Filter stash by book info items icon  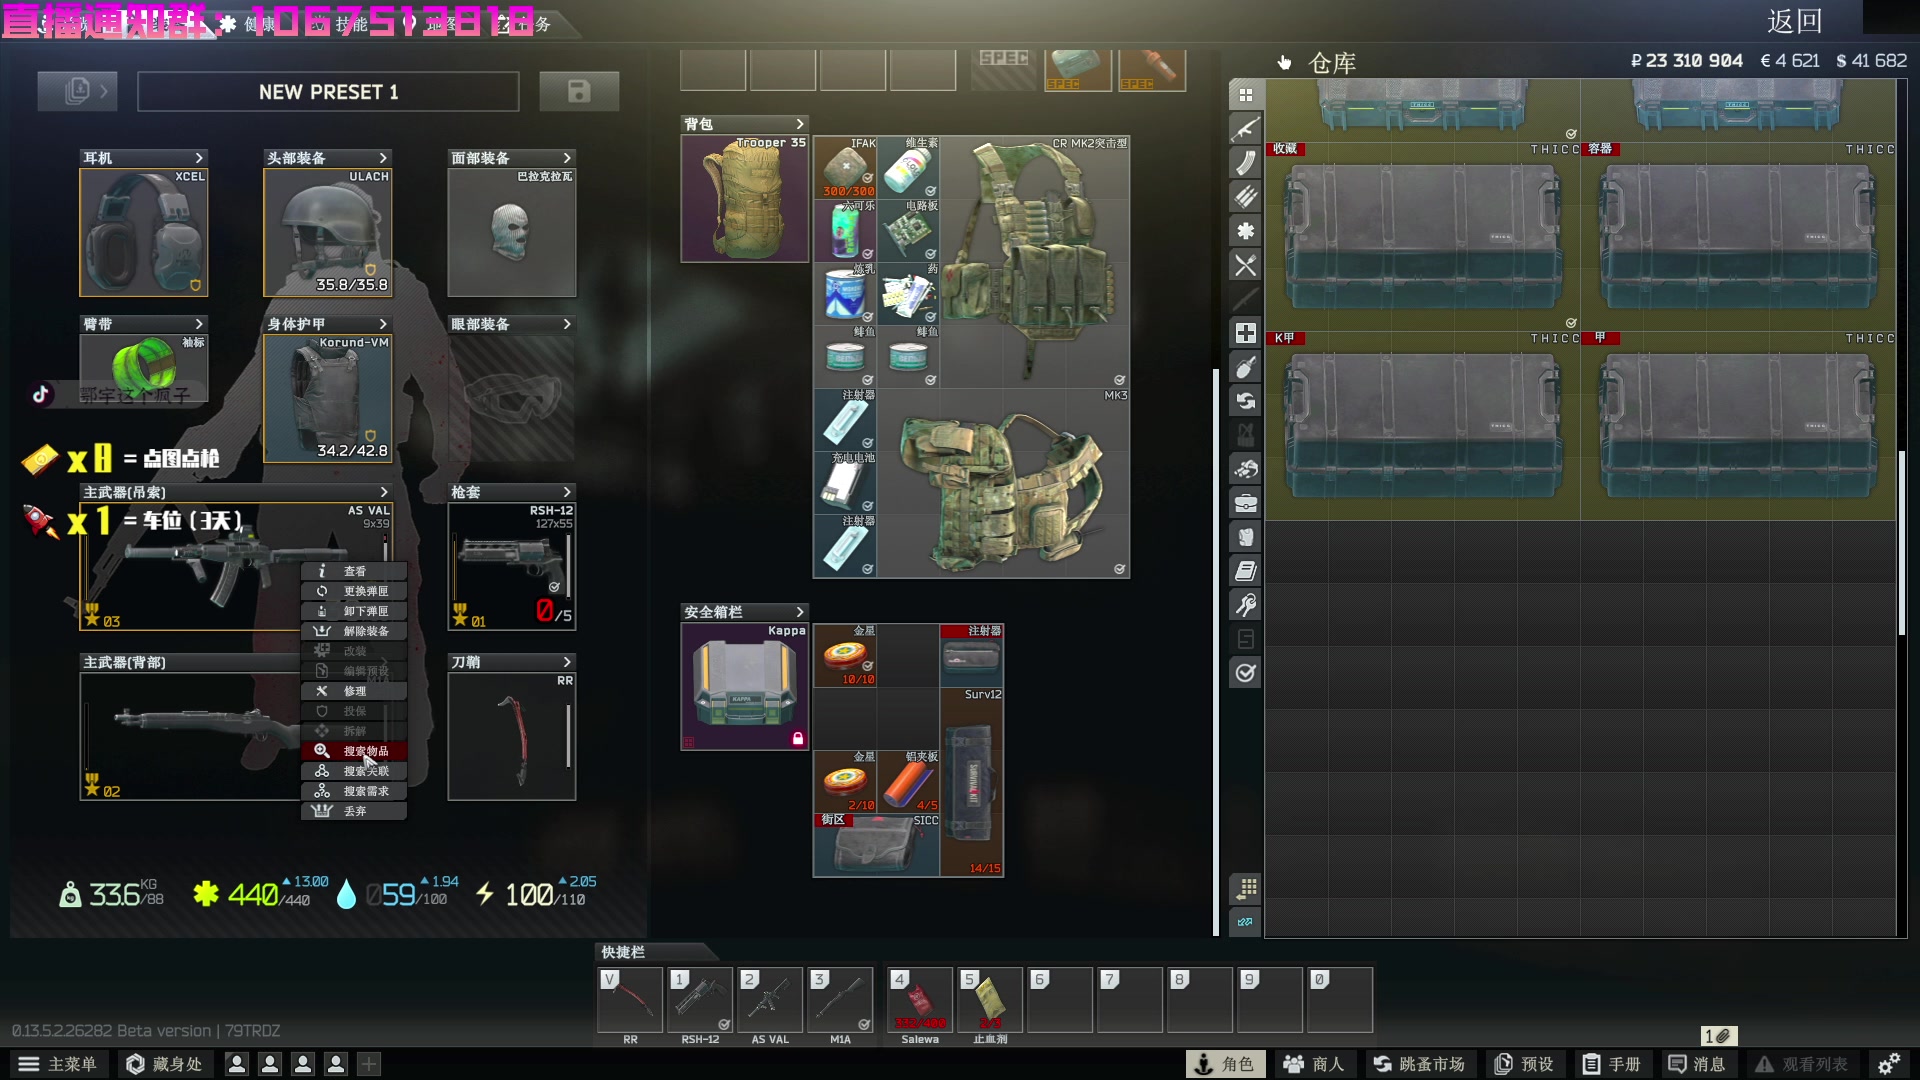point(1245,571)
